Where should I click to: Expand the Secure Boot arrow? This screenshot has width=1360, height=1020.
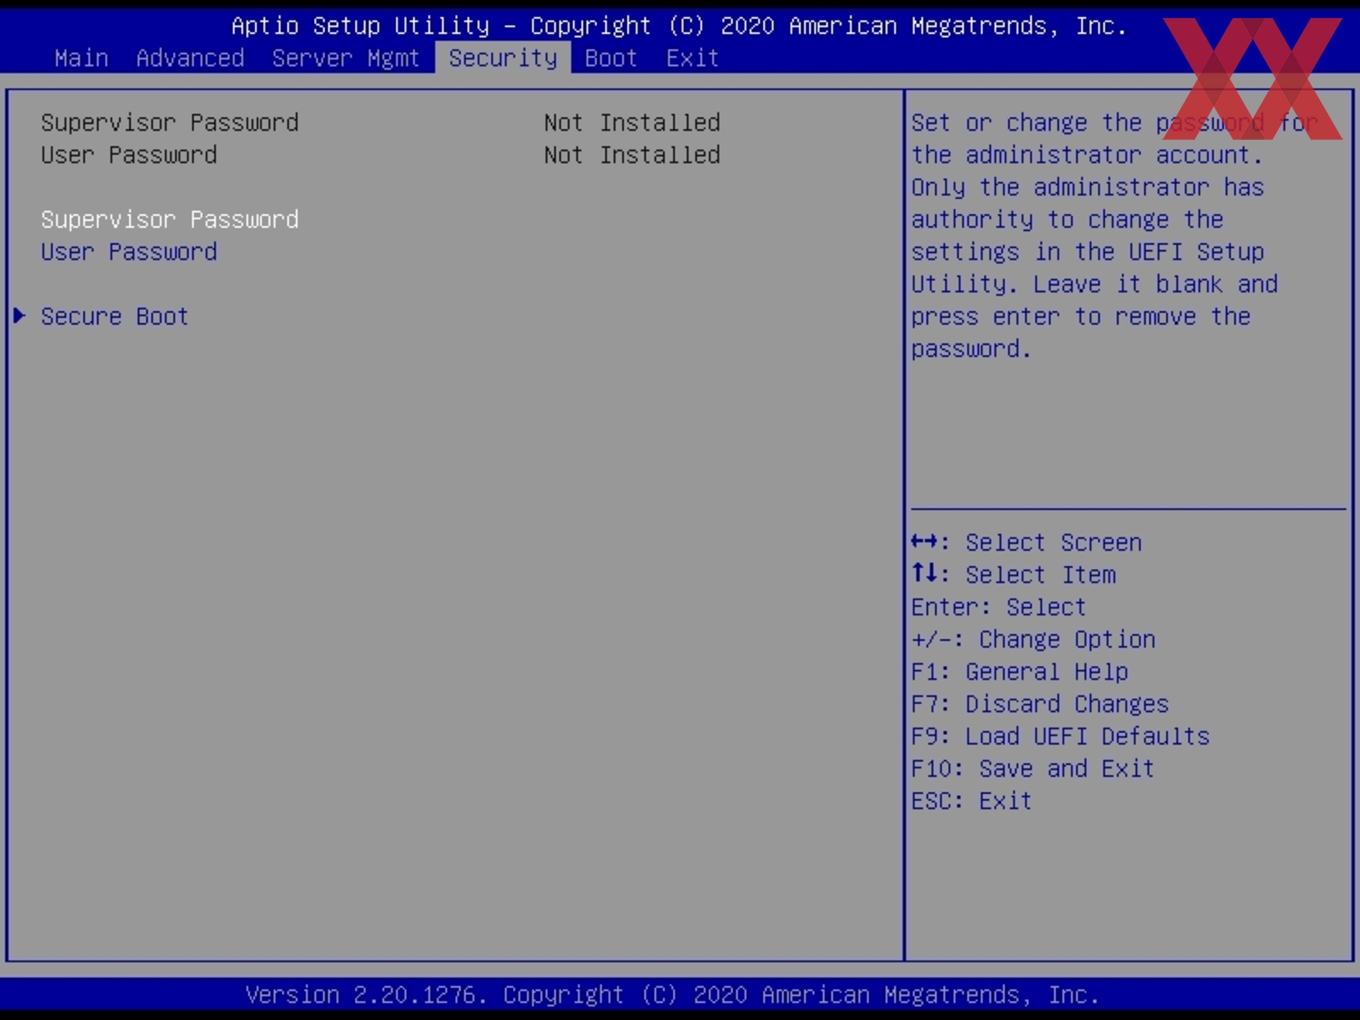tap(19, 316)
